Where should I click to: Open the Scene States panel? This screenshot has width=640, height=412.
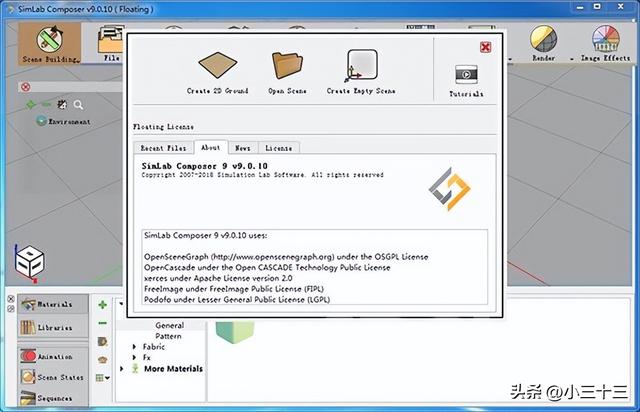coord(53,377)
